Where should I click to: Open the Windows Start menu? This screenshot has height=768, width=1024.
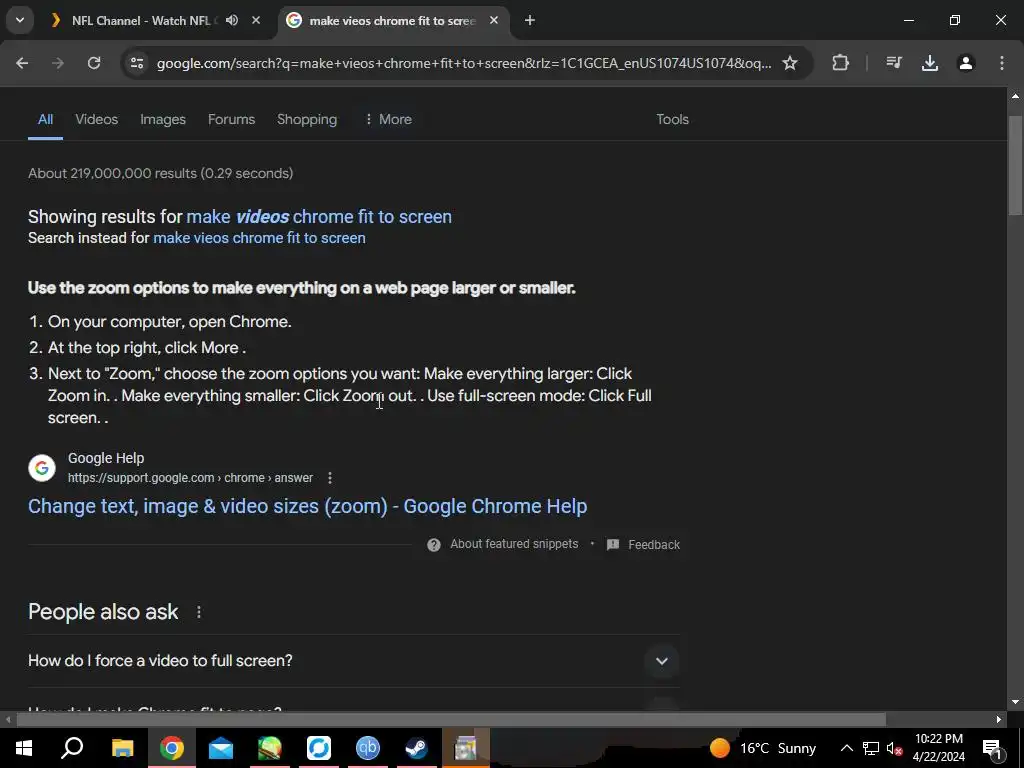click(x=24, y=748)
